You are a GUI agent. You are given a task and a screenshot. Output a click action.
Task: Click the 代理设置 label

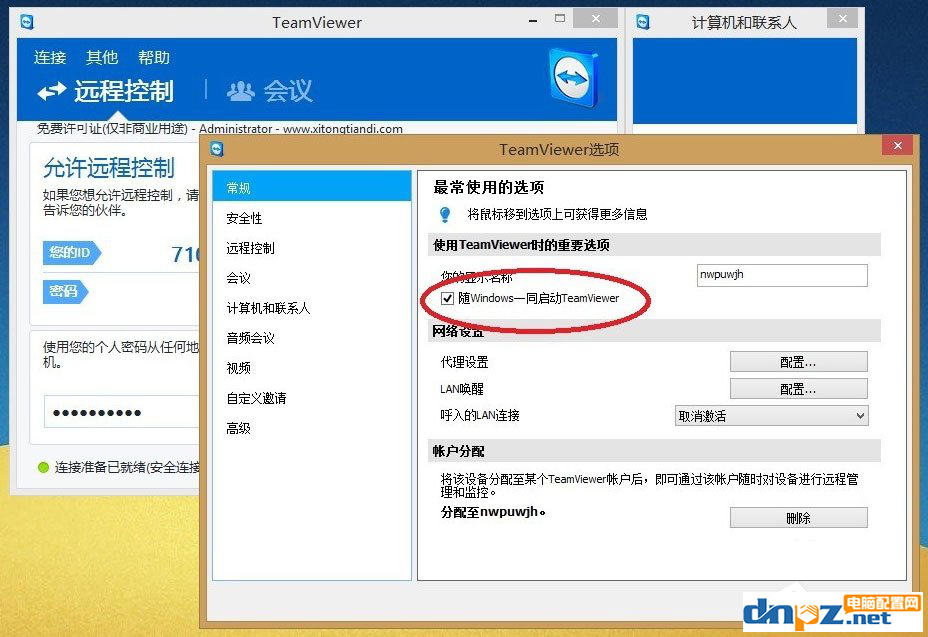pos(465,362)
